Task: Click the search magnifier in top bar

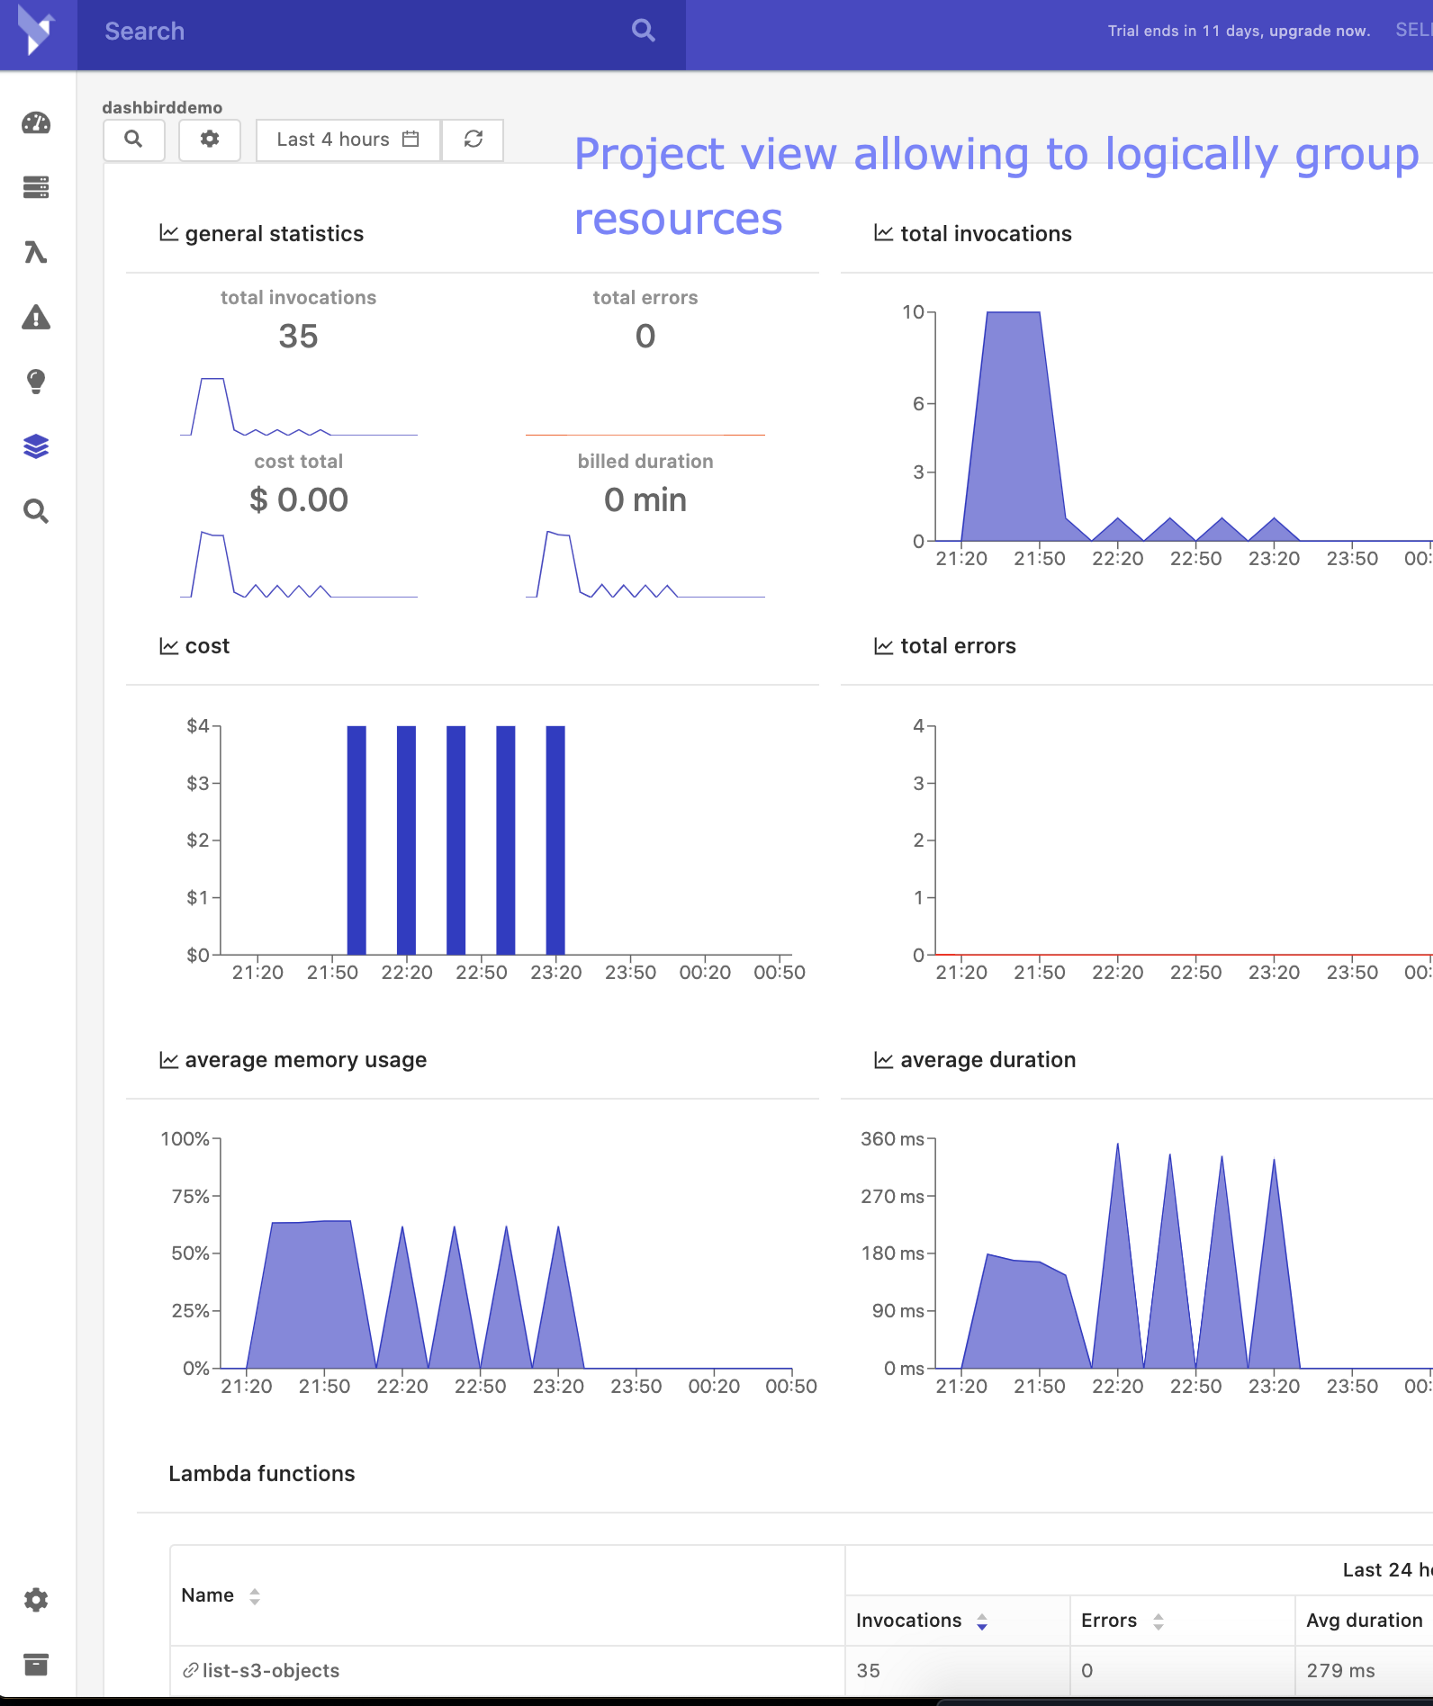Action: pos(644,31)
